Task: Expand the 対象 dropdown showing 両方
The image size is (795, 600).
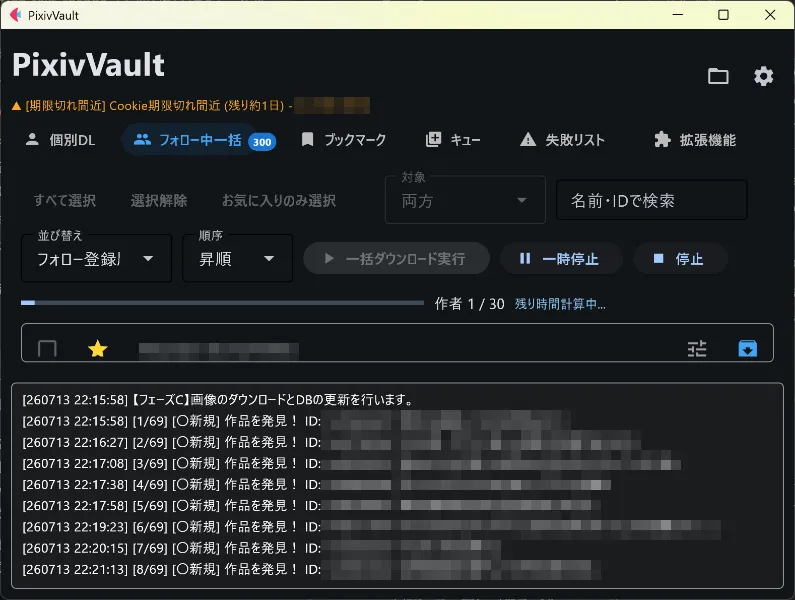Action: (465, 200)
